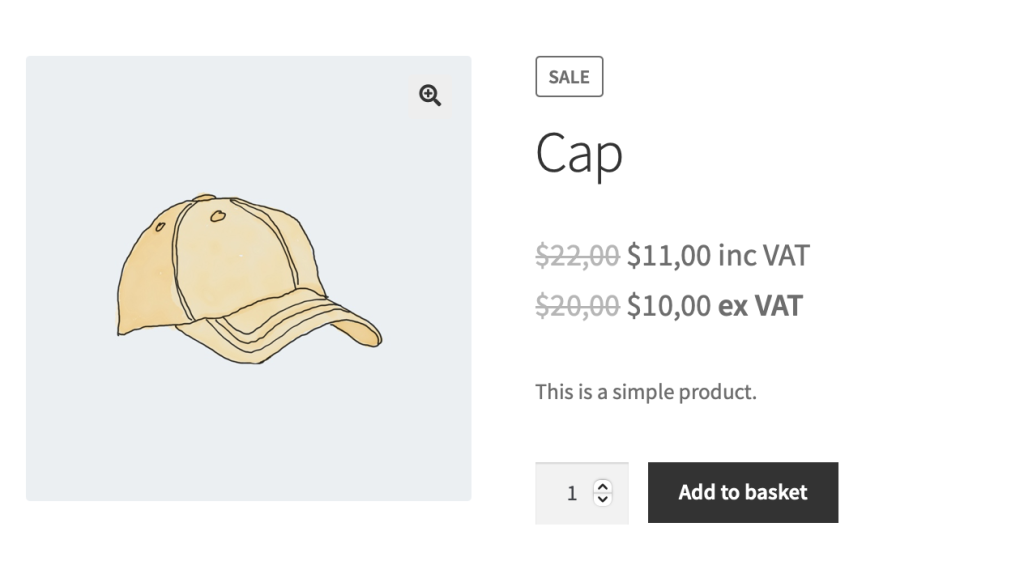Click the Cap product title
The image size is (1024, 578).
pos(579,154)
